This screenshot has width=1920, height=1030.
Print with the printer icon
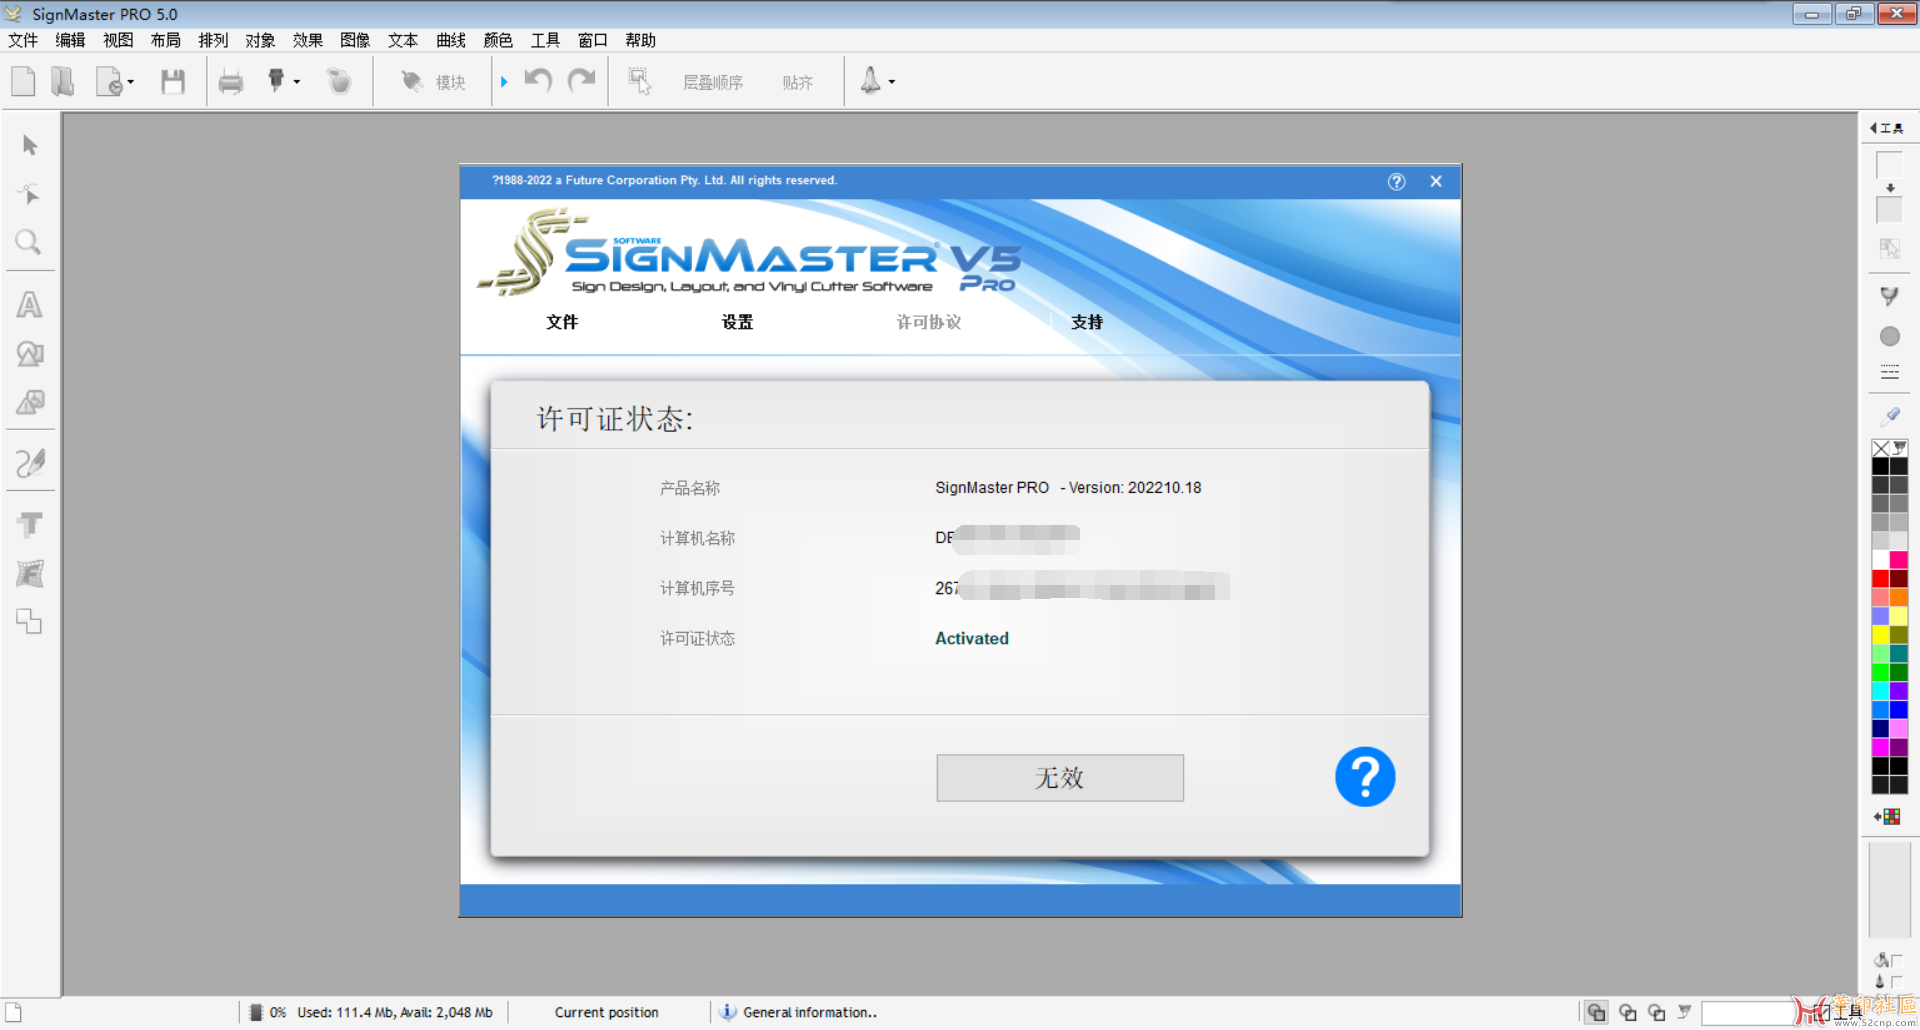coord(231,82)
